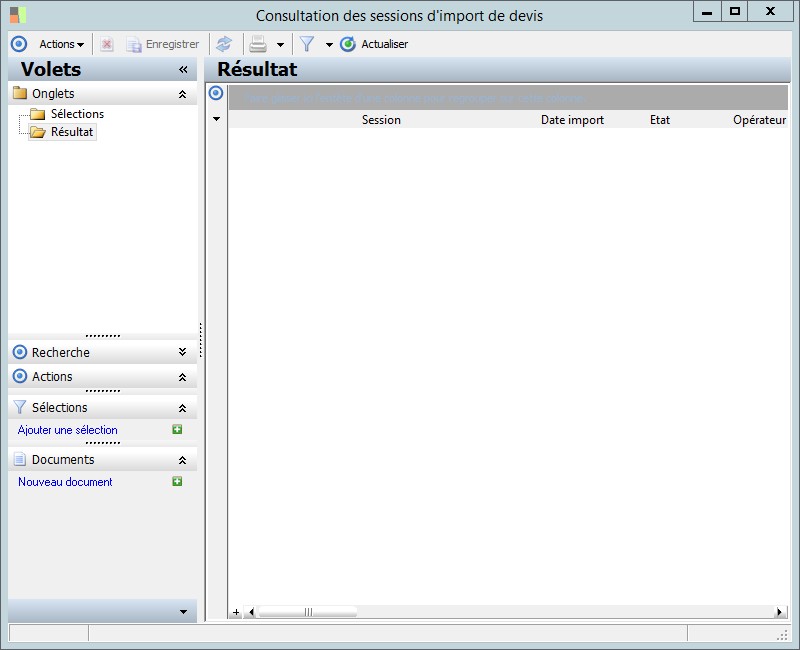
Task: Sort by the Date import column header
Action: (572, 120)
